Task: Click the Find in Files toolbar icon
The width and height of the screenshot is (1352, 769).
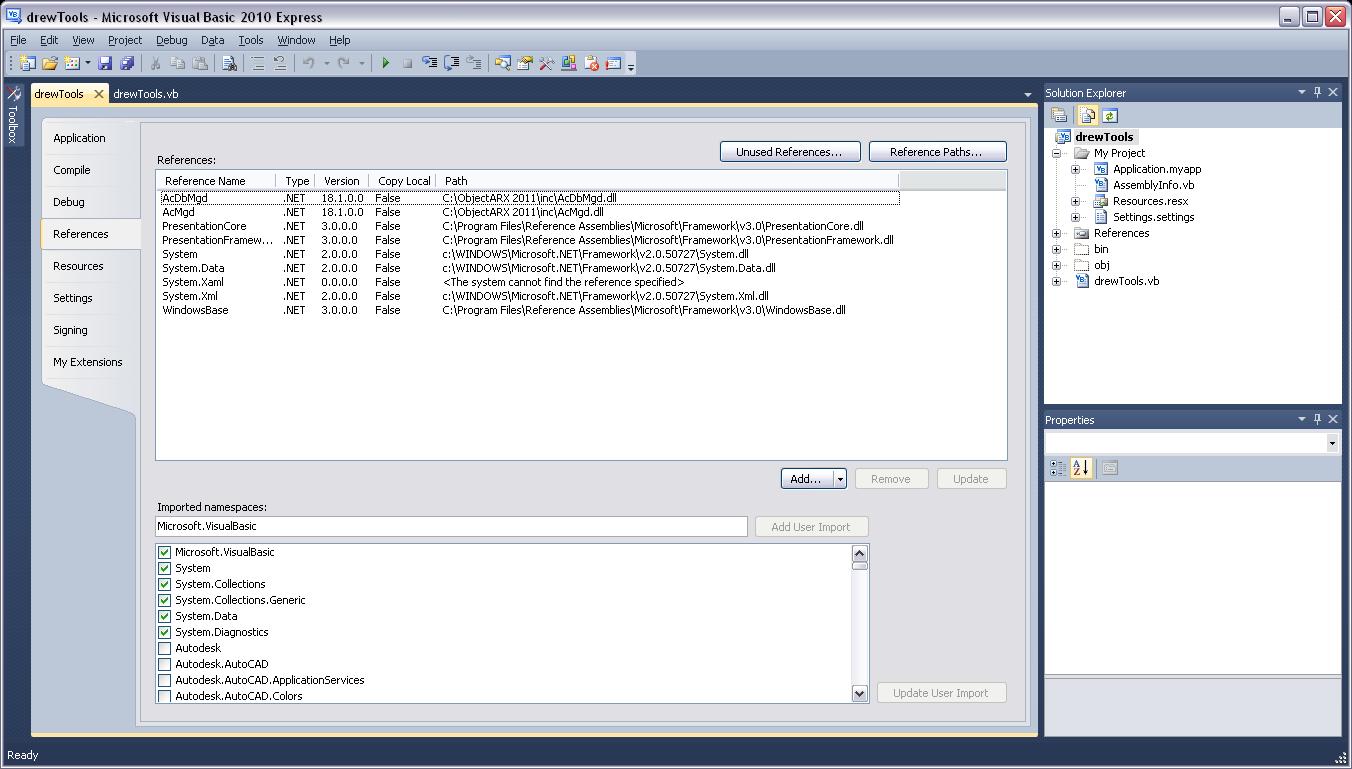Action: tap(229, 63)
